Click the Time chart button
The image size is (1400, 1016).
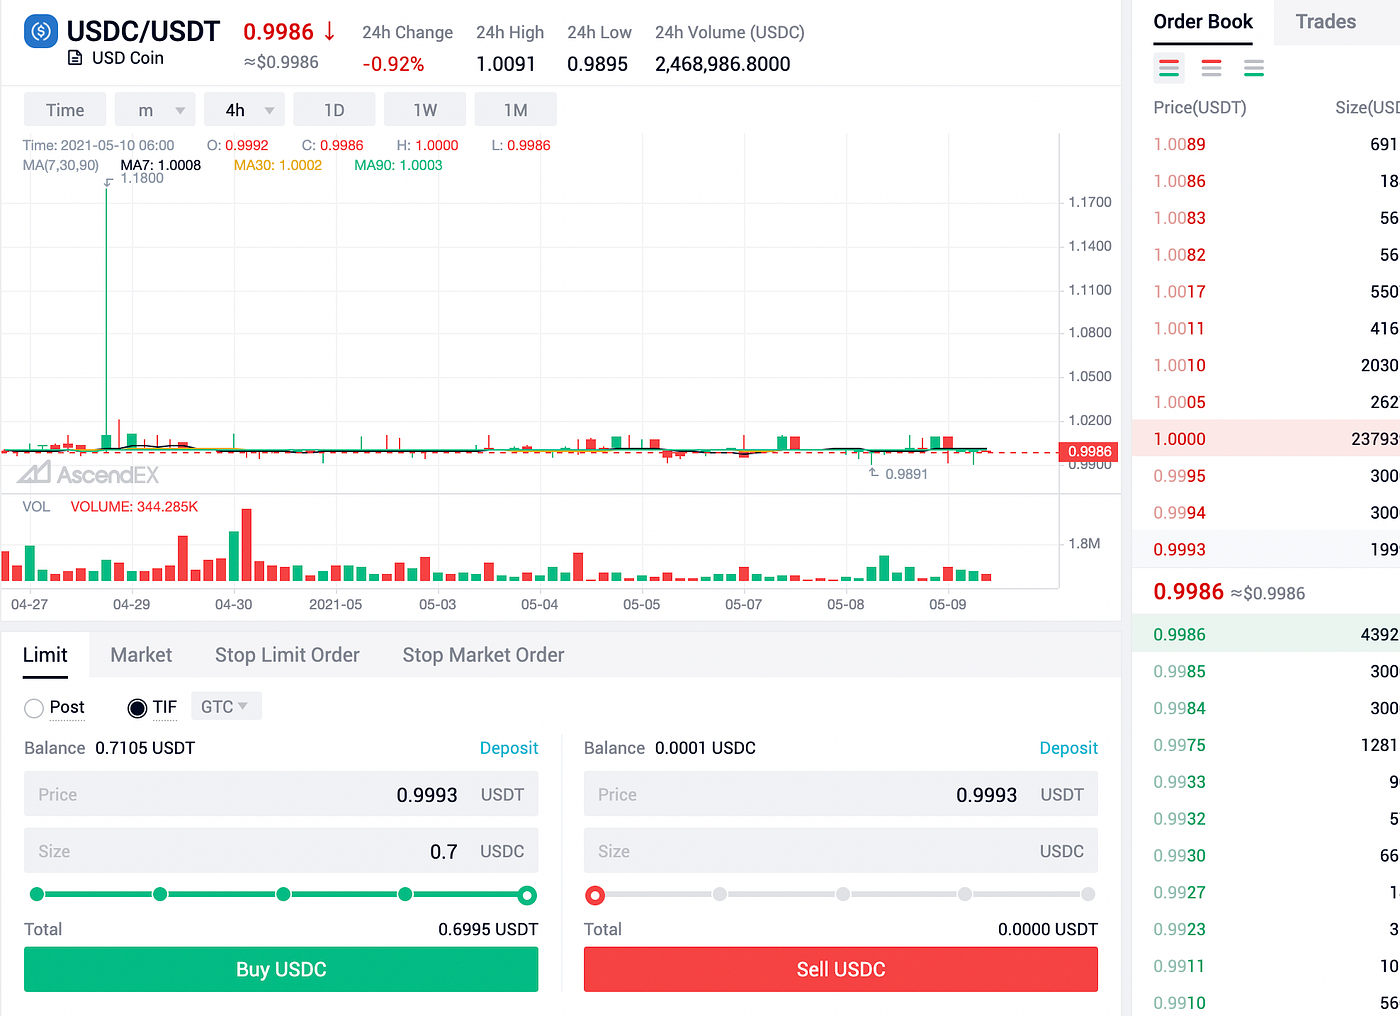click(x=65, y=110)
